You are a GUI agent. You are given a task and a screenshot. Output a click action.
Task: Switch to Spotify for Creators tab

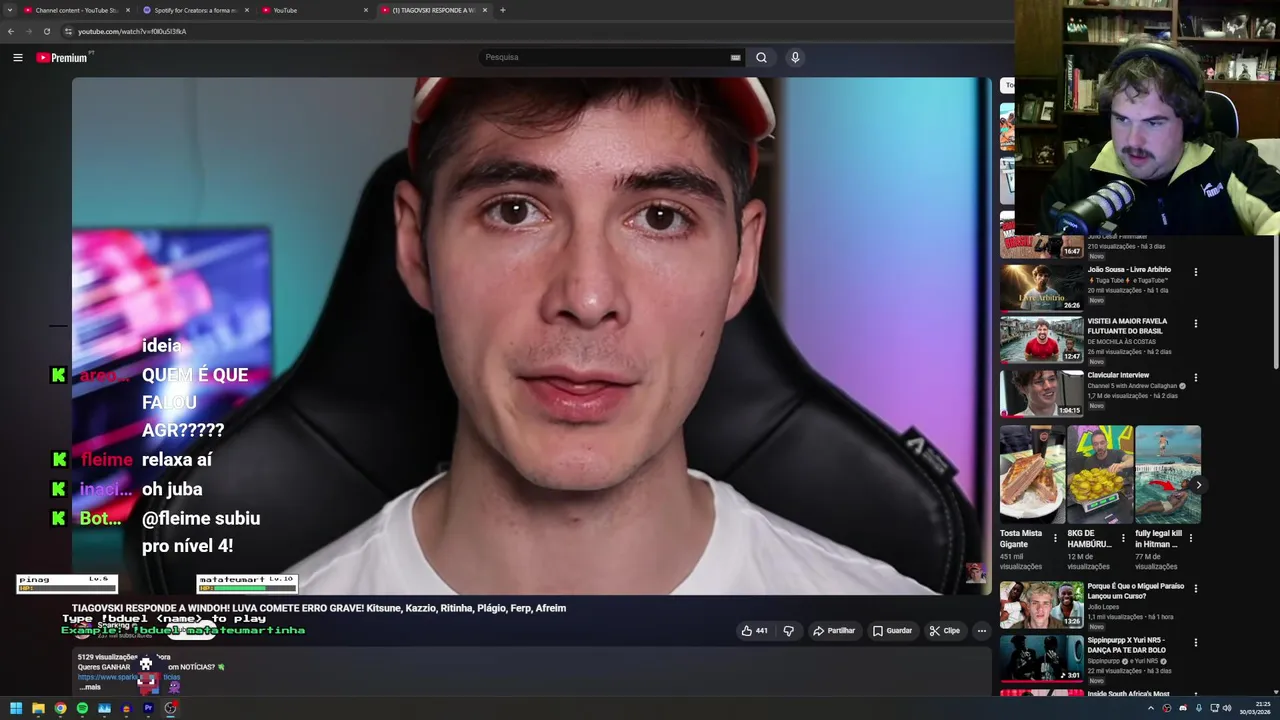[x=195, y=10]
